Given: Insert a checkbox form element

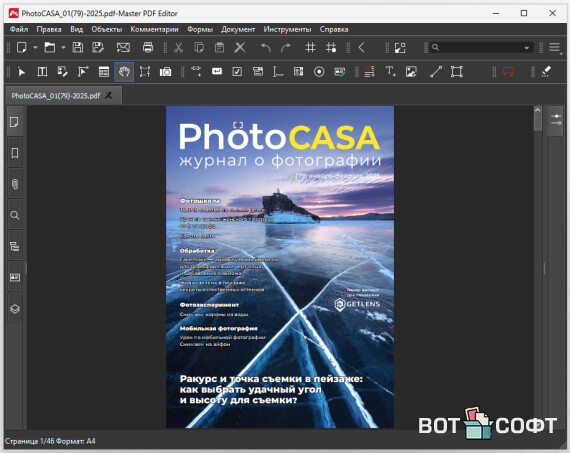Looking at the screenshot, I should click(x=237, y=72).
